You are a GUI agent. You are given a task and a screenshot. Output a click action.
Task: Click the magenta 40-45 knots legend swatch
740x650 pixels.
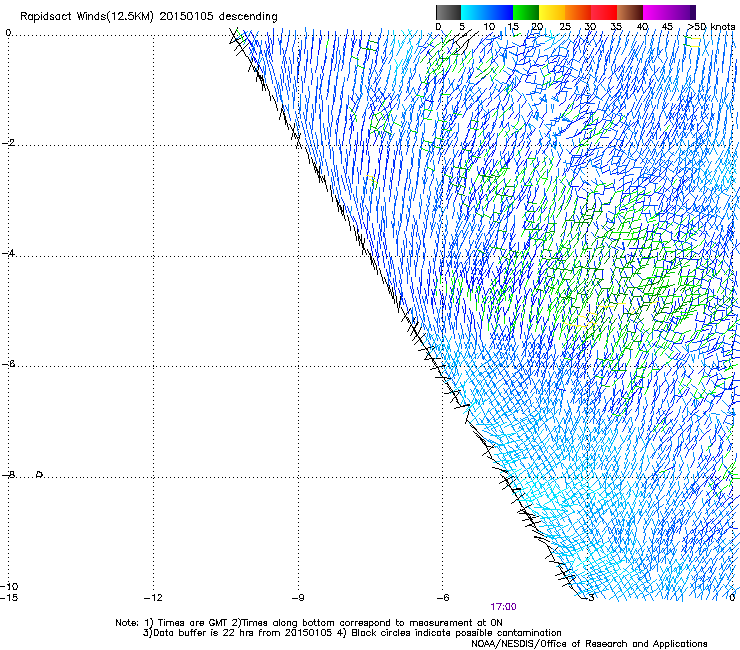pyautogui.click(x=656, y=12)
